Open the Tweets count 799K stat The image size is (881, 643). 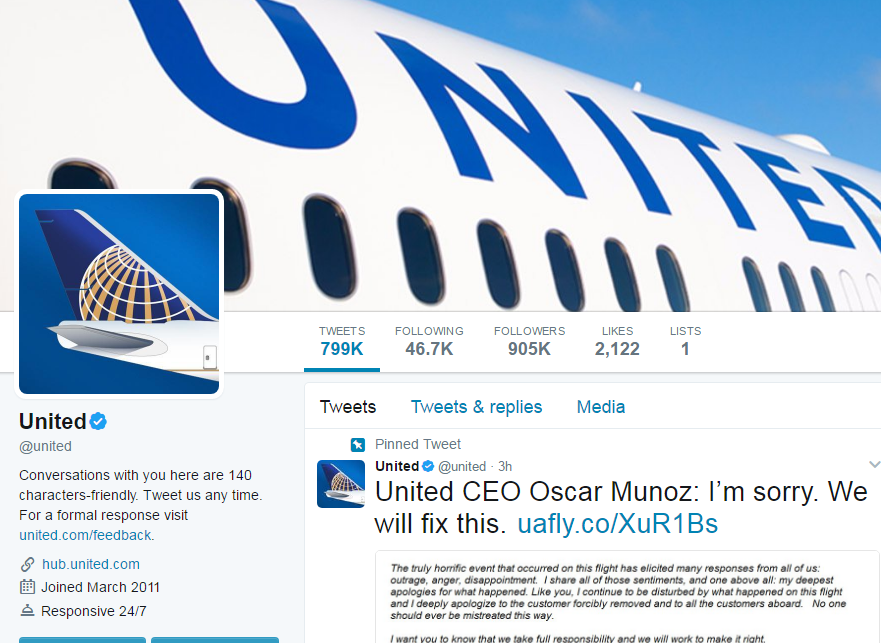pos(342,341)
